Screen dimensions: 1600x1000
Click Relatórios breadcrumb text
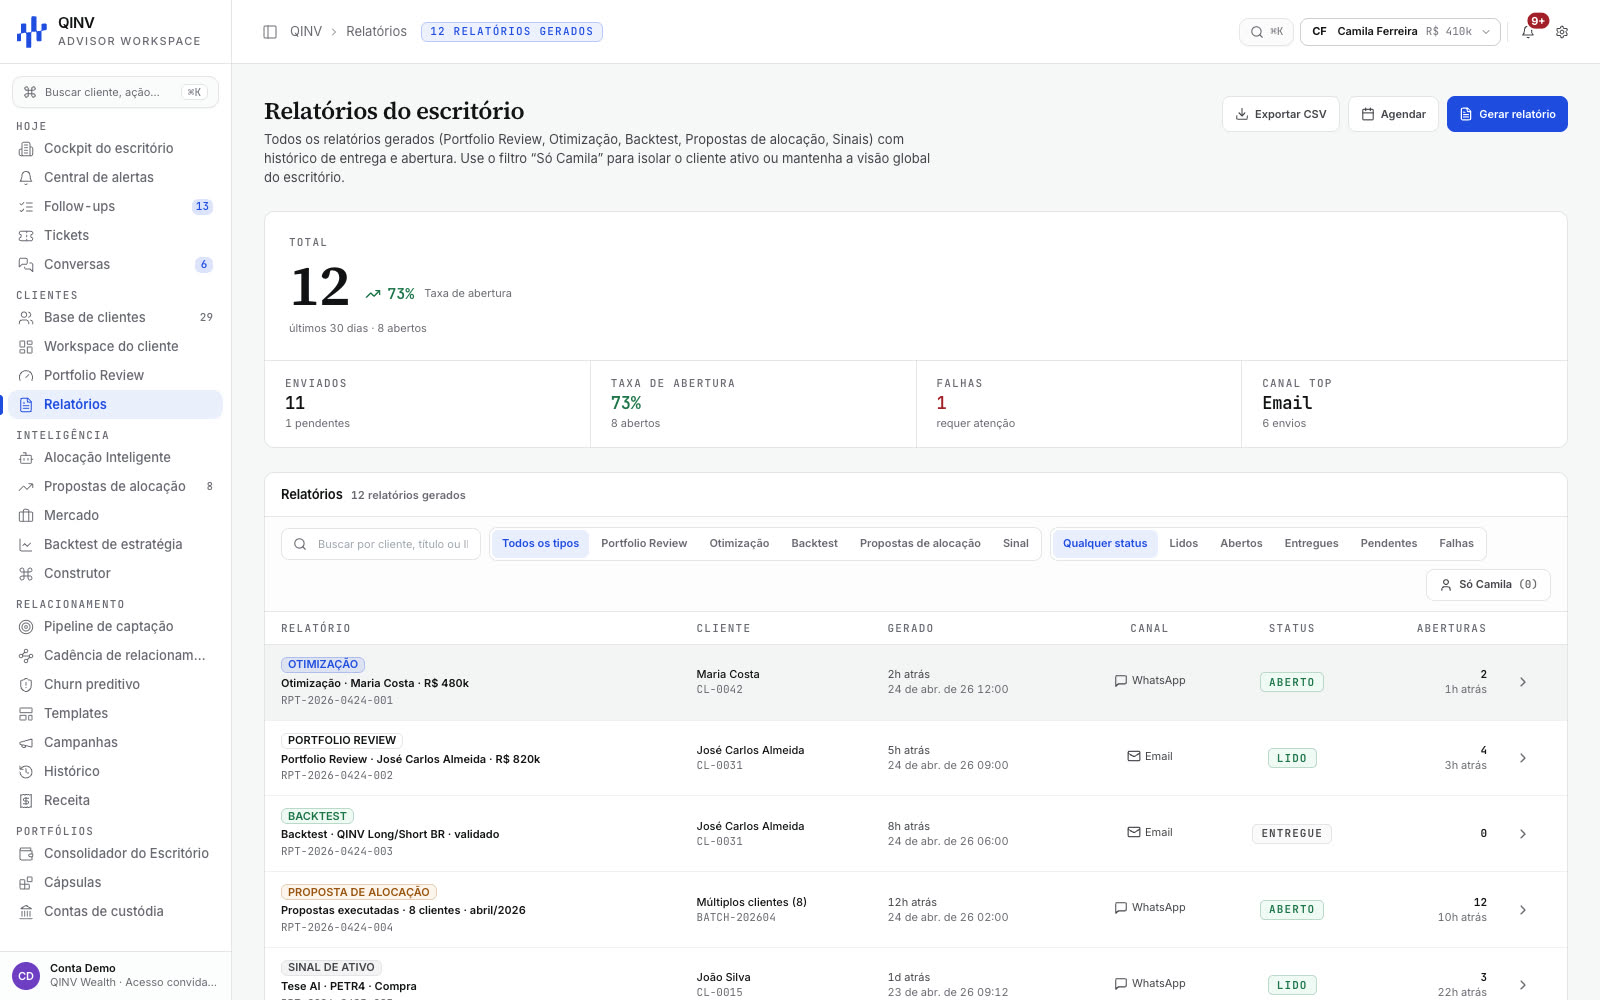[376, 32]
